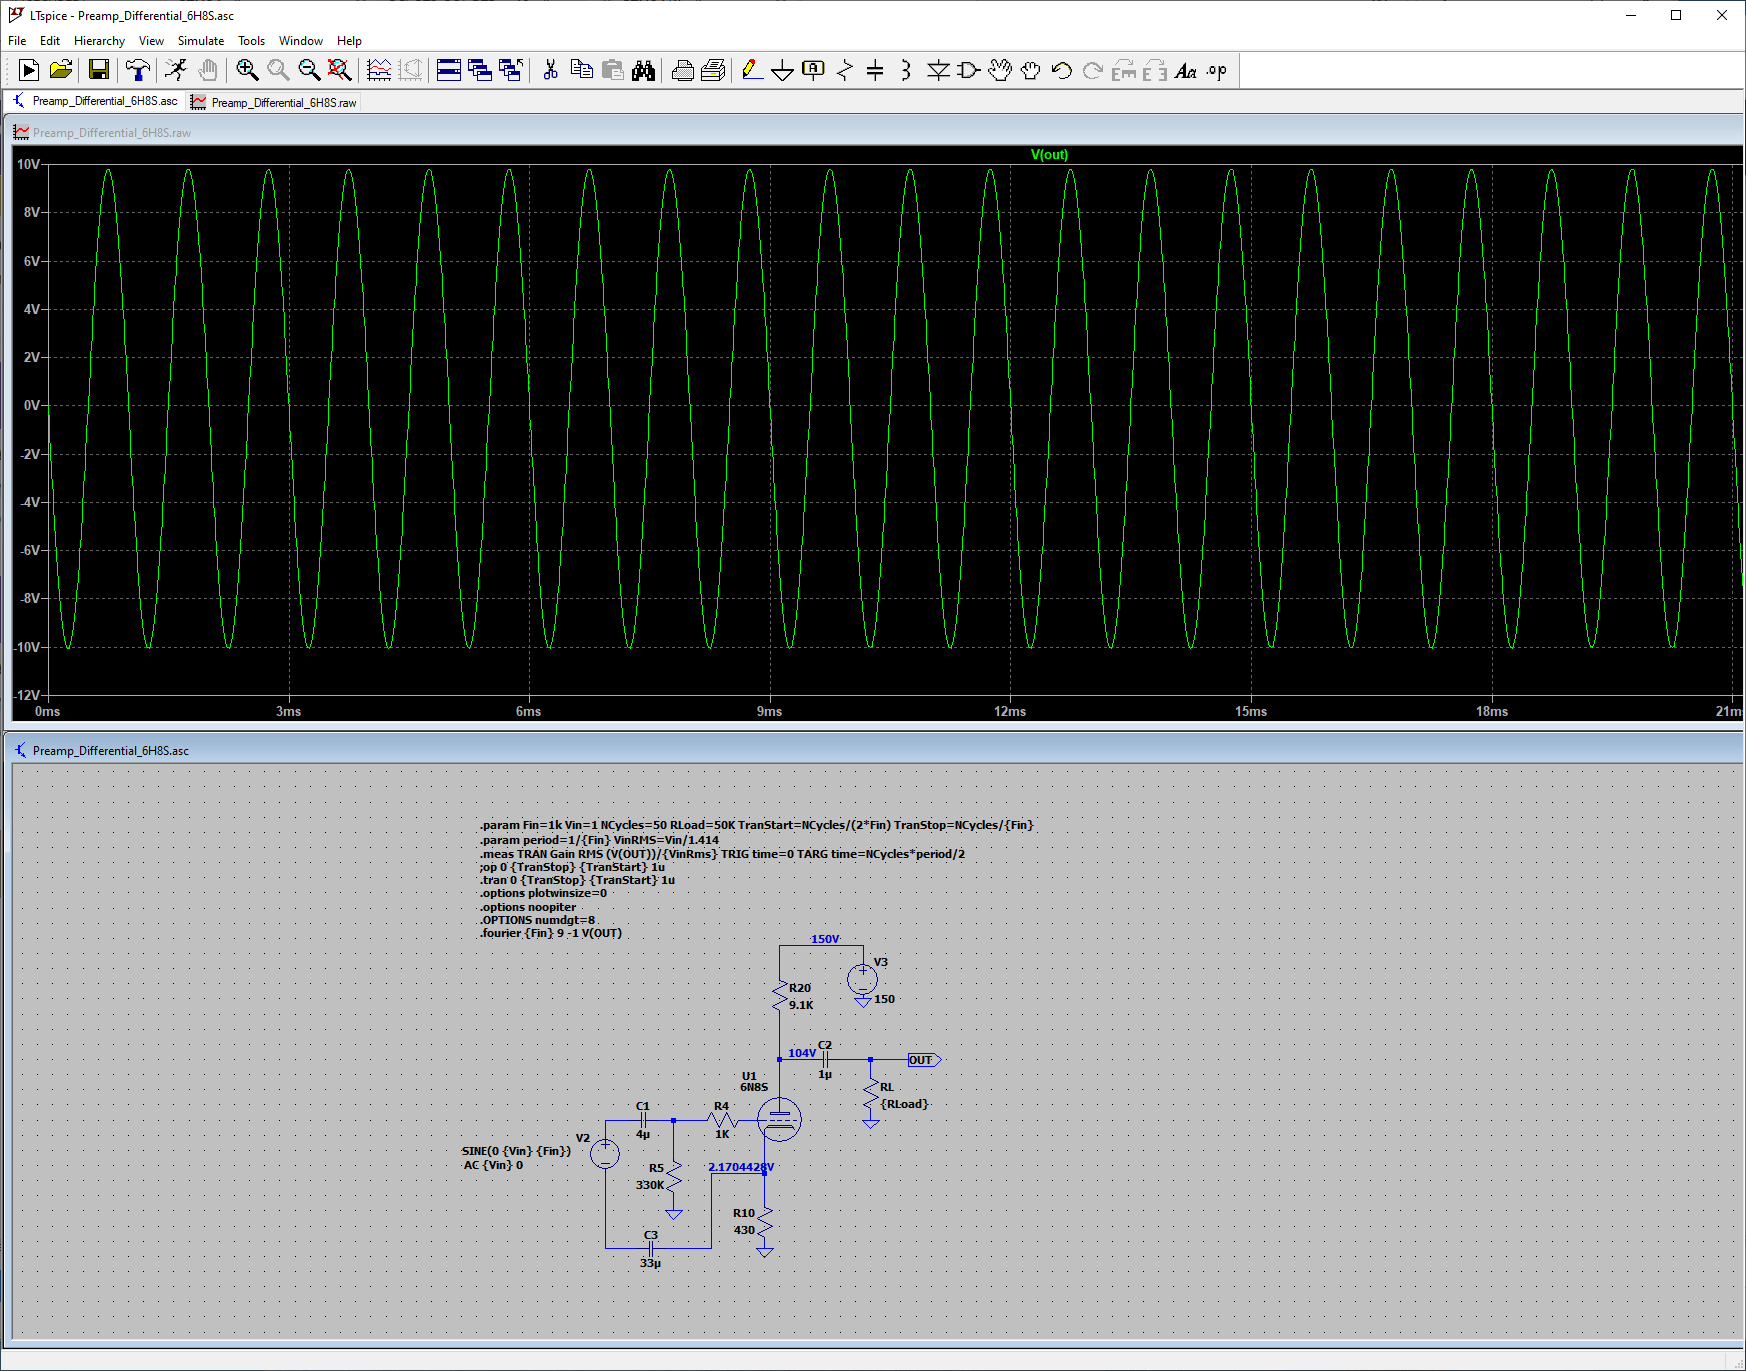Click the .tran 0 {TranStop} directive line
The width and height of the screenshot is (1746, 1371).
[577, 880]
